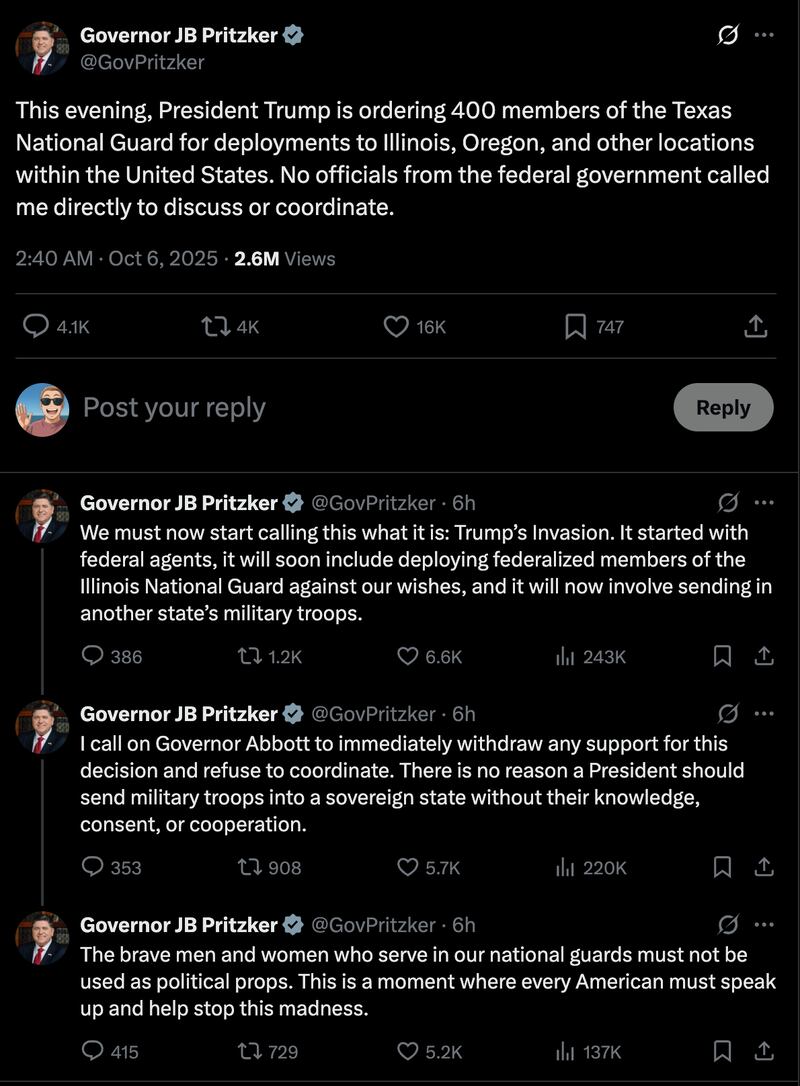800x1086 pixels.
Task: Open more options on 'Trump's Invasion' reply
Action: coord(764,502)
